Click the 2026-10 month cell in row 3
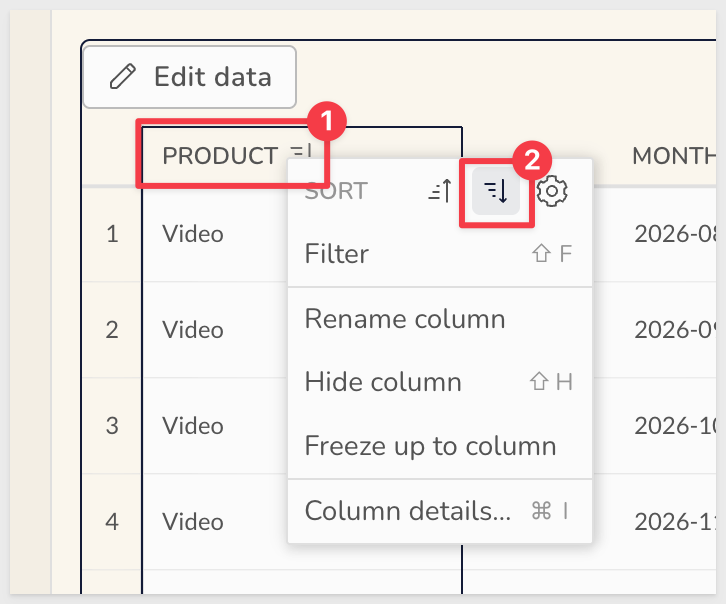 tap(675, 426)
